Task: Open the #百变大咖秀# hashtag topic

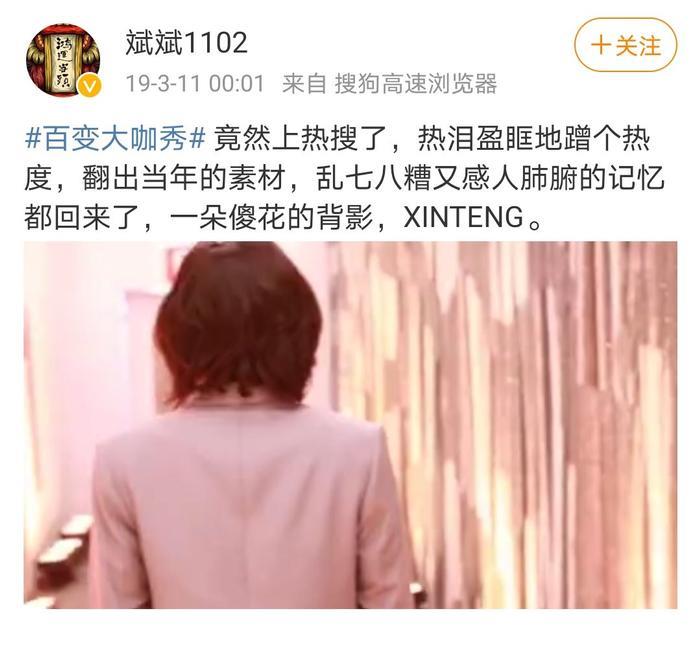Action: click(x=115, y=140)
